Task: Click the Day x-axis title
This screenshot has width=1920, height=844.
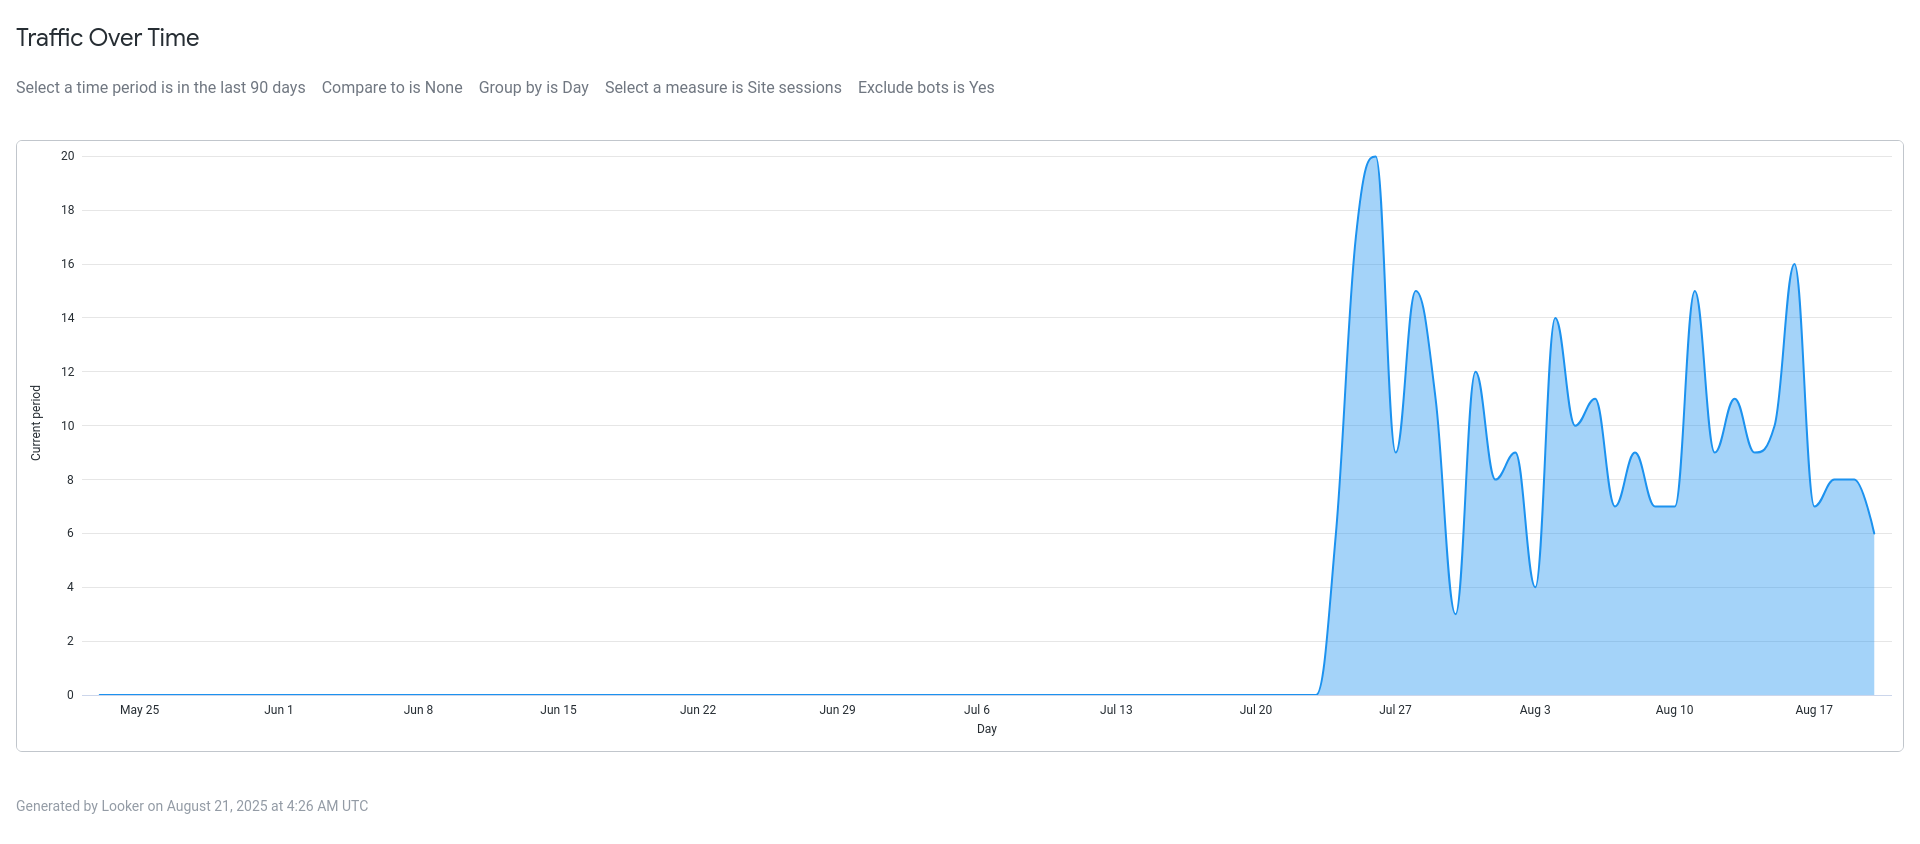Action: coord(987,729)
